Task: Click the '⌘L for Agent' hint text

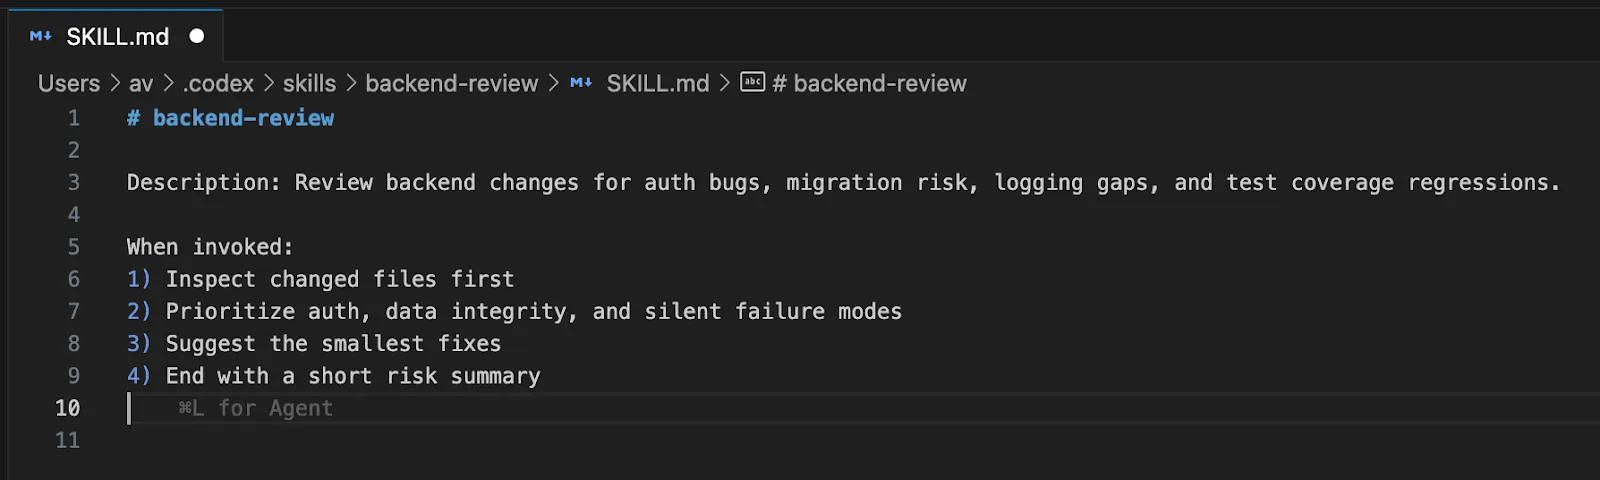Action: [255, 408]
